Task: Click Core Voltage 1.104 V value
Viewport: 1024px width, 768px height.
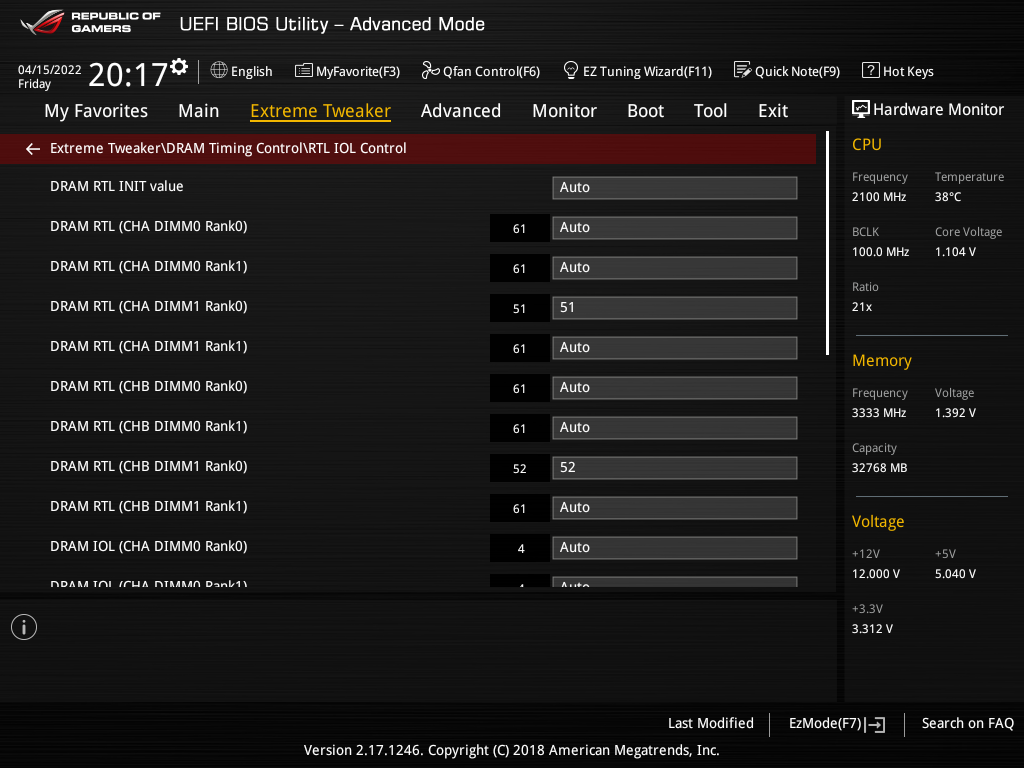Action: 955,251
